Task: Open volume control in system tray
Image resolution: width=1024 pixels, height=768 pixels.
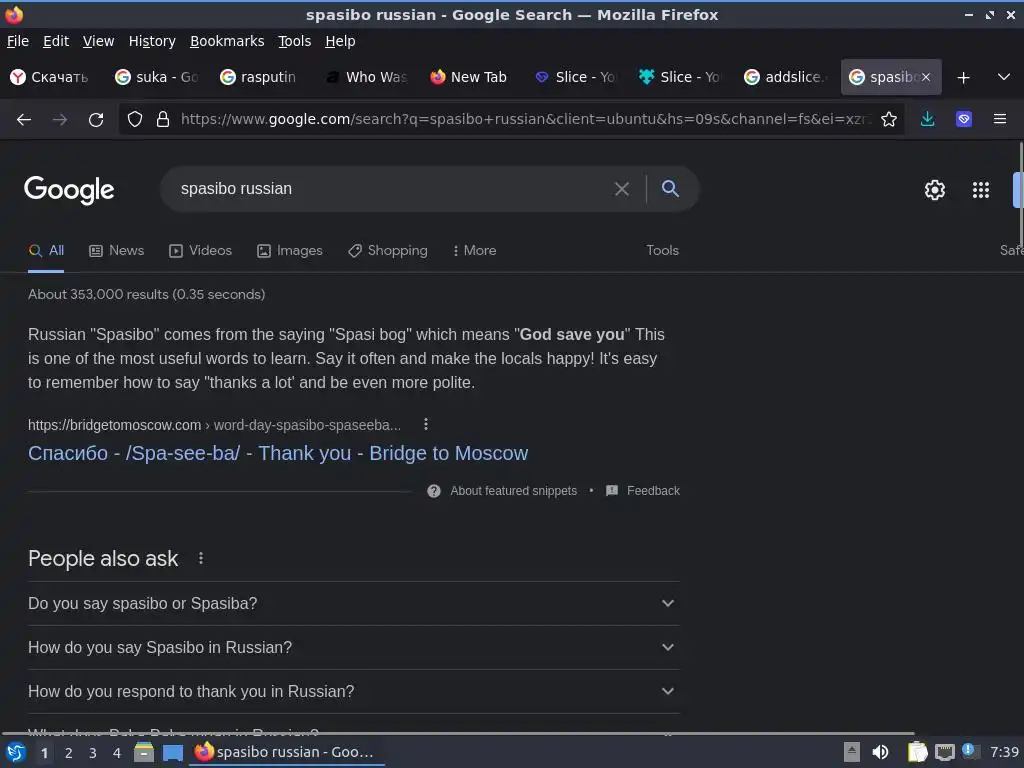Action: point(880,752)
